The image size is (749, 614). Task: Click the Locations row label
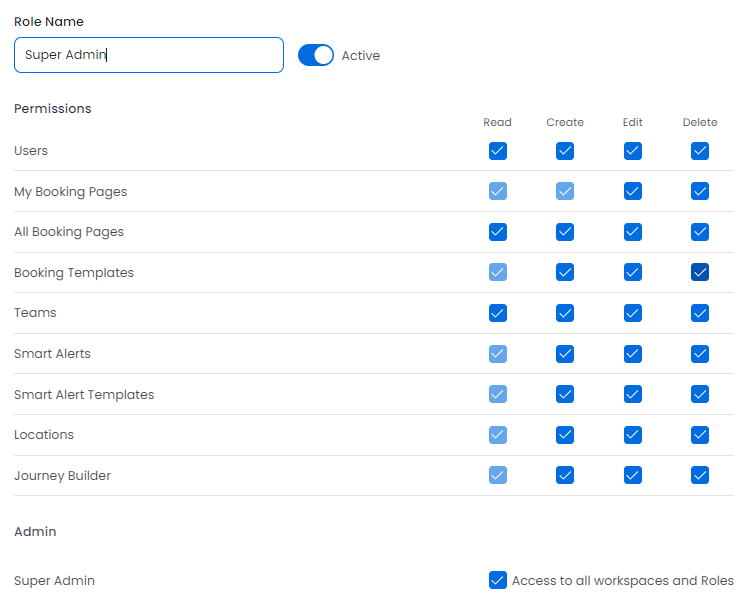click(x=44, y=435)
